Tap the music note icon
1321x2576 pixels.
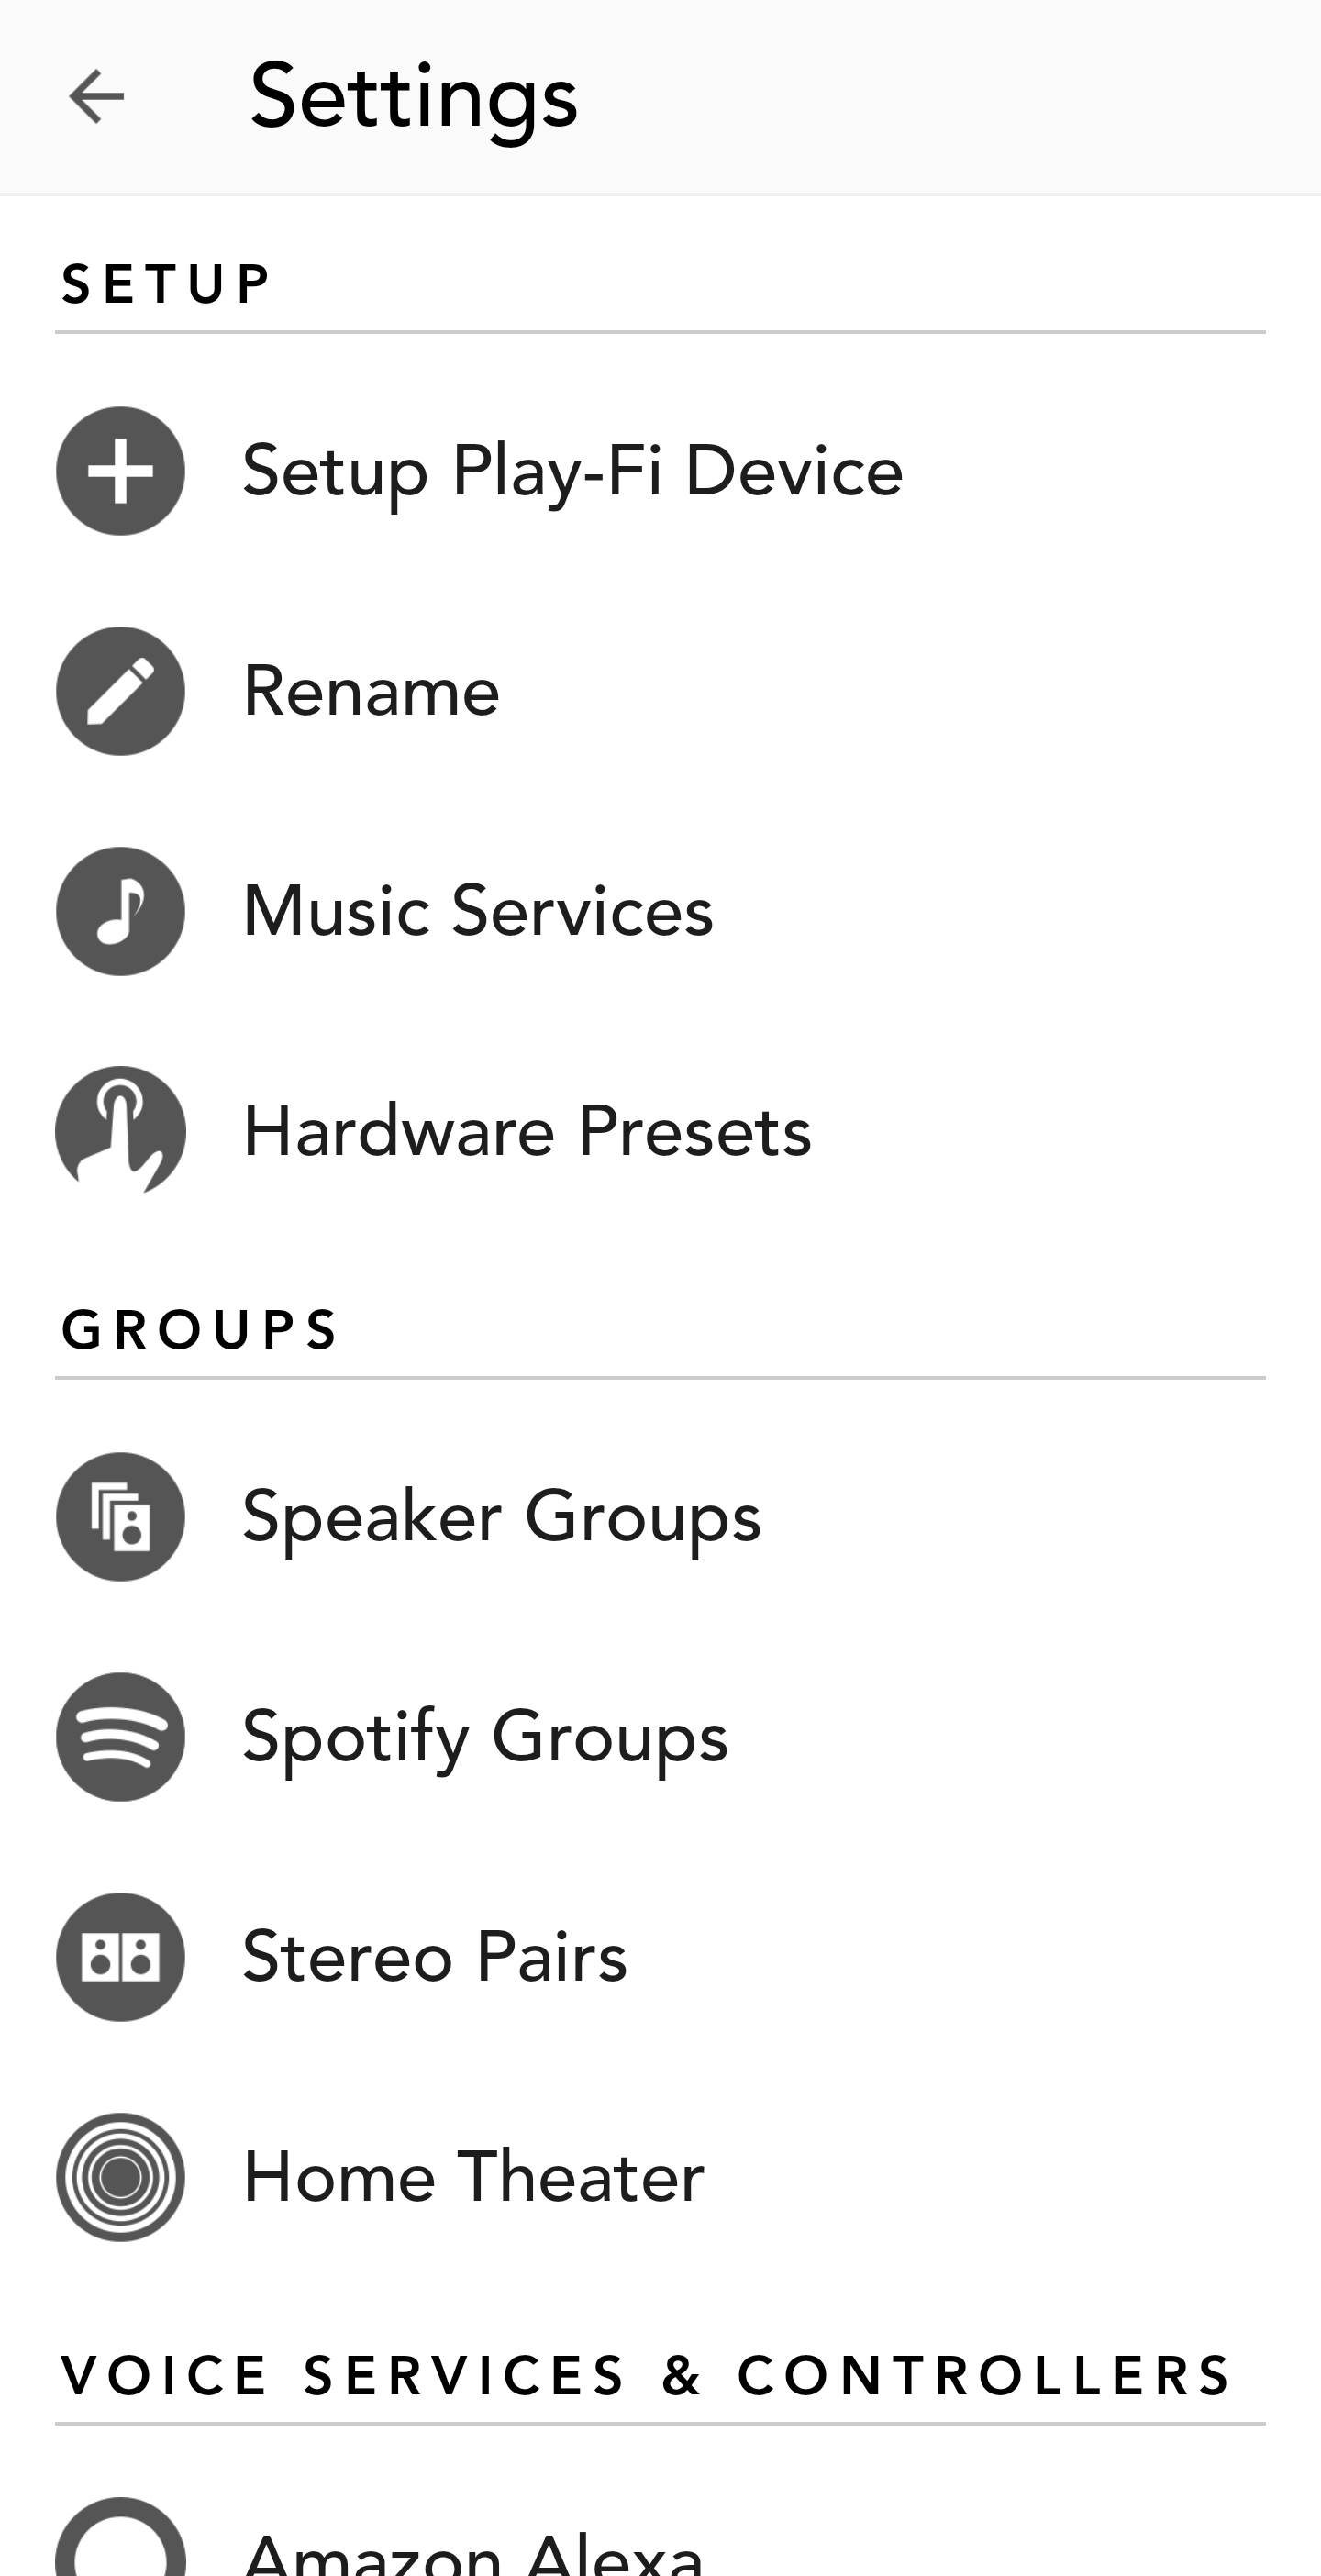pyautogui.click(x=120, y=911)
